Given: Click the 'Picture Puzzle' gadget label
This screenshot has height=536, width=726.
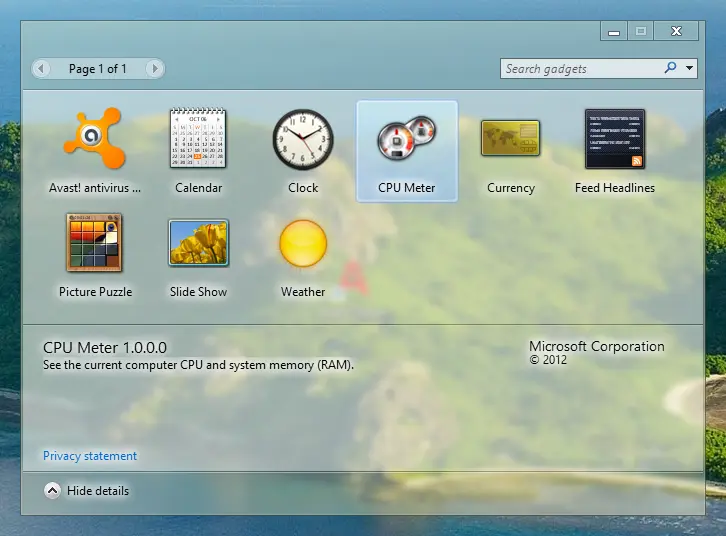Looking at the screenshot, I should click(95, 292).
